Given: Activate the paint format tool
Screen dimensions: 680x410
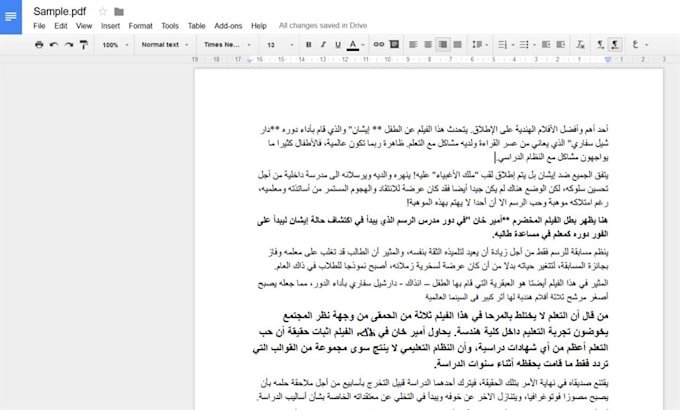Looking at the screenshot, I should (x=84, y=45).
